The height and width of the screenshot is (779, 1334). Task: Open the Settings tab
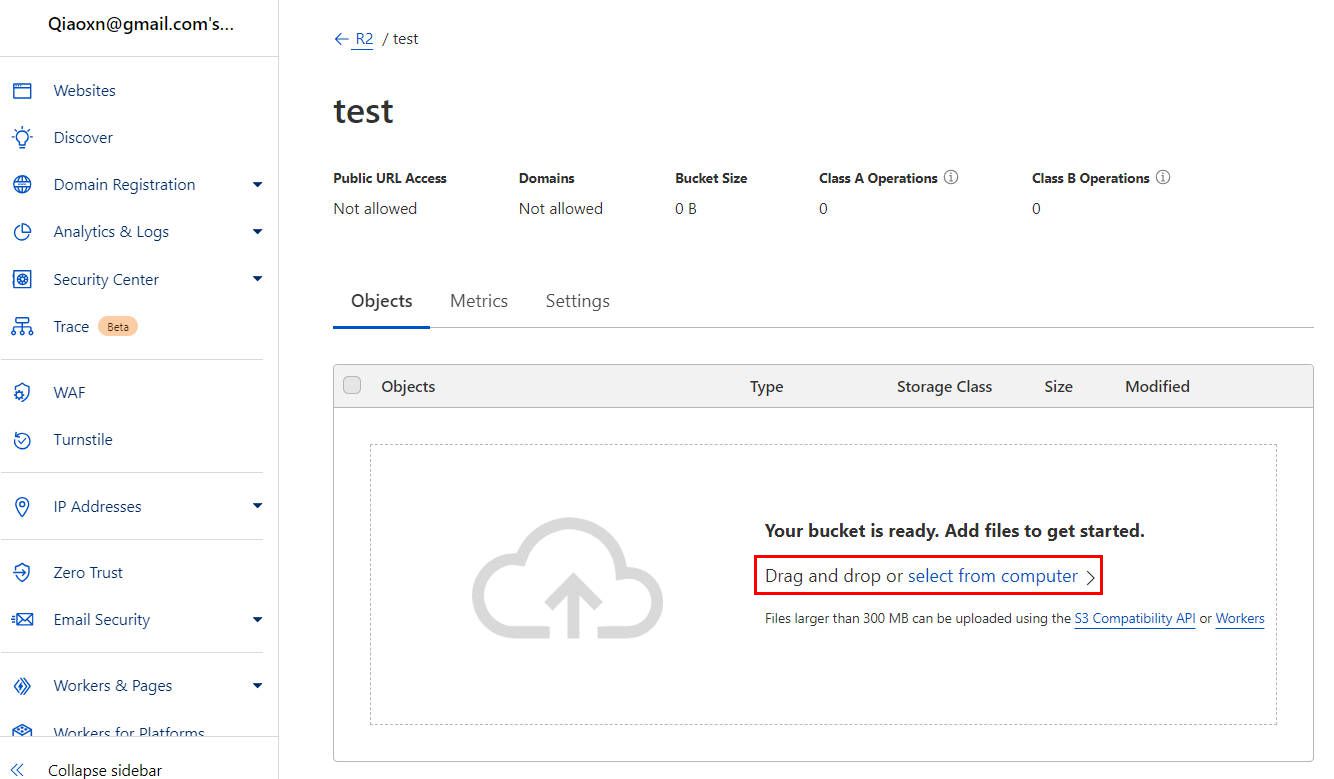click(x=577, y=301)
